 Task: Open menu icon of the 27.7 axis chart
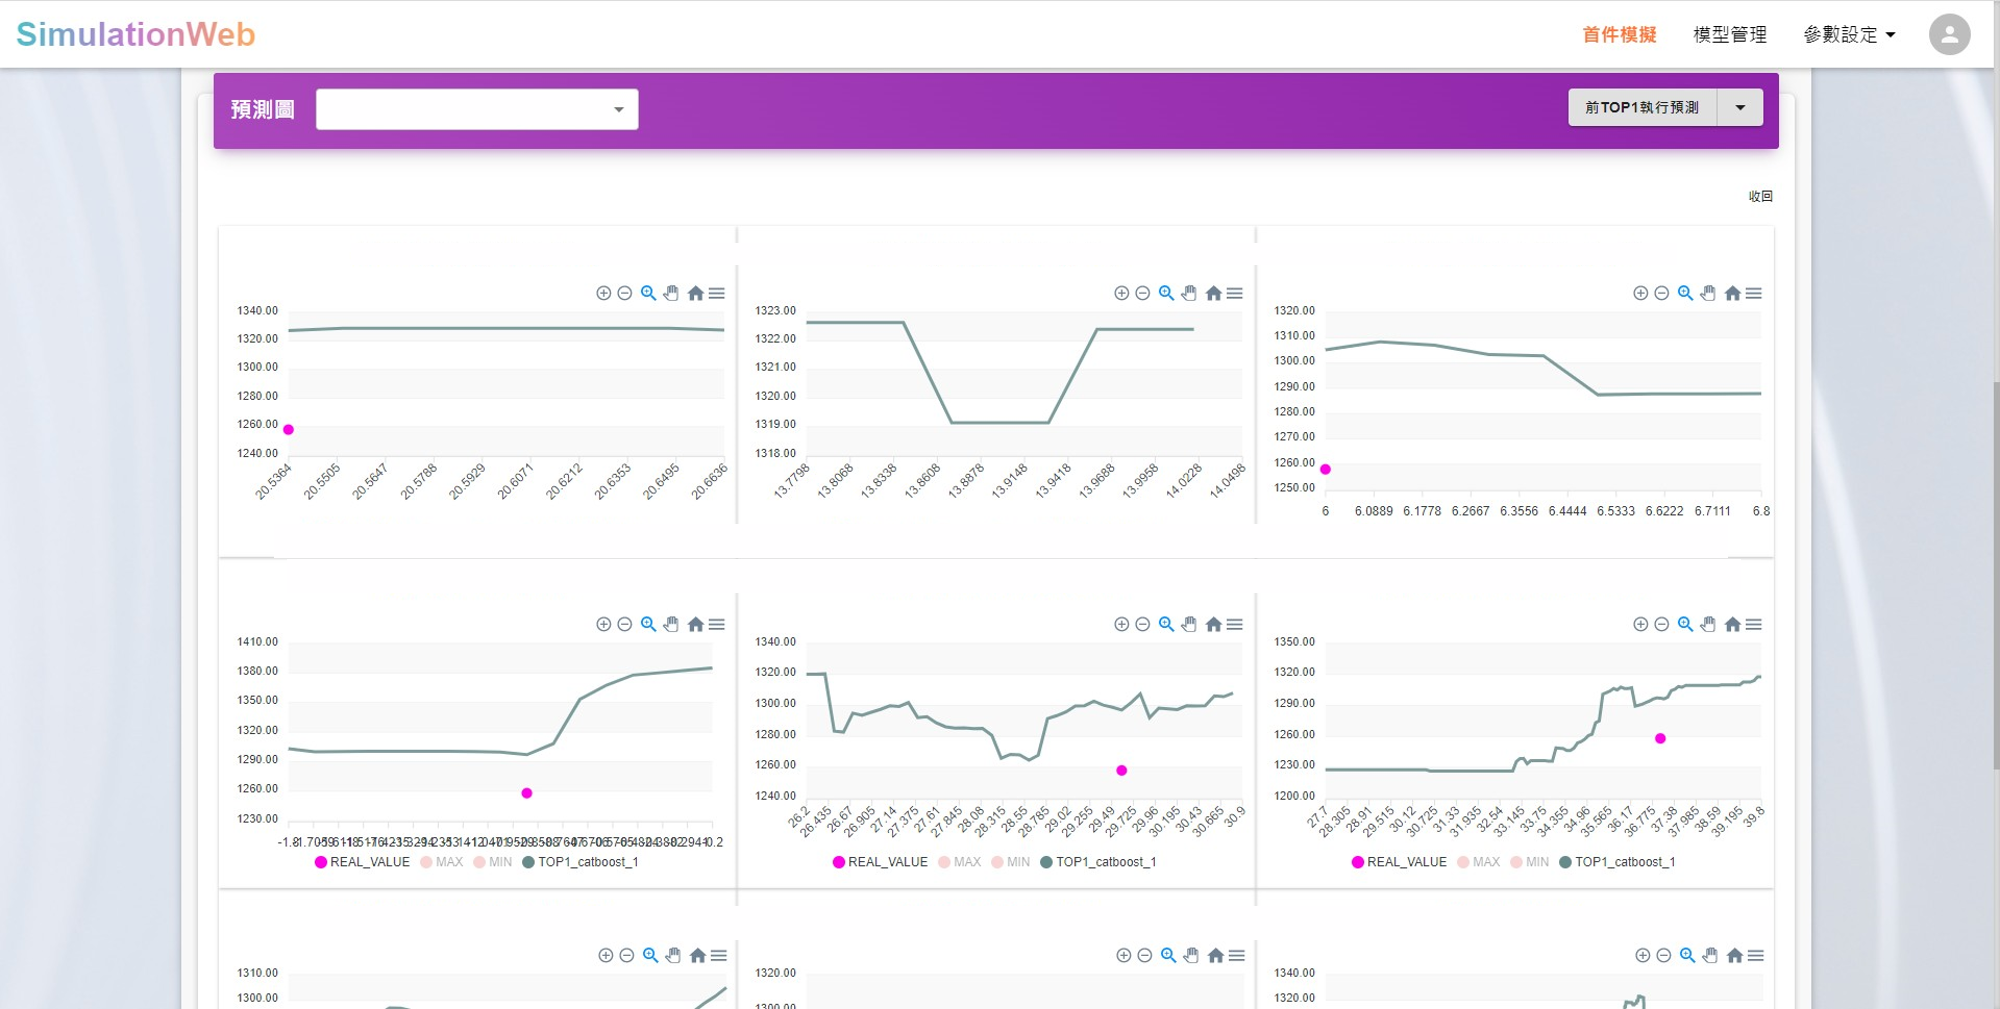click(x=1754, y=624)
